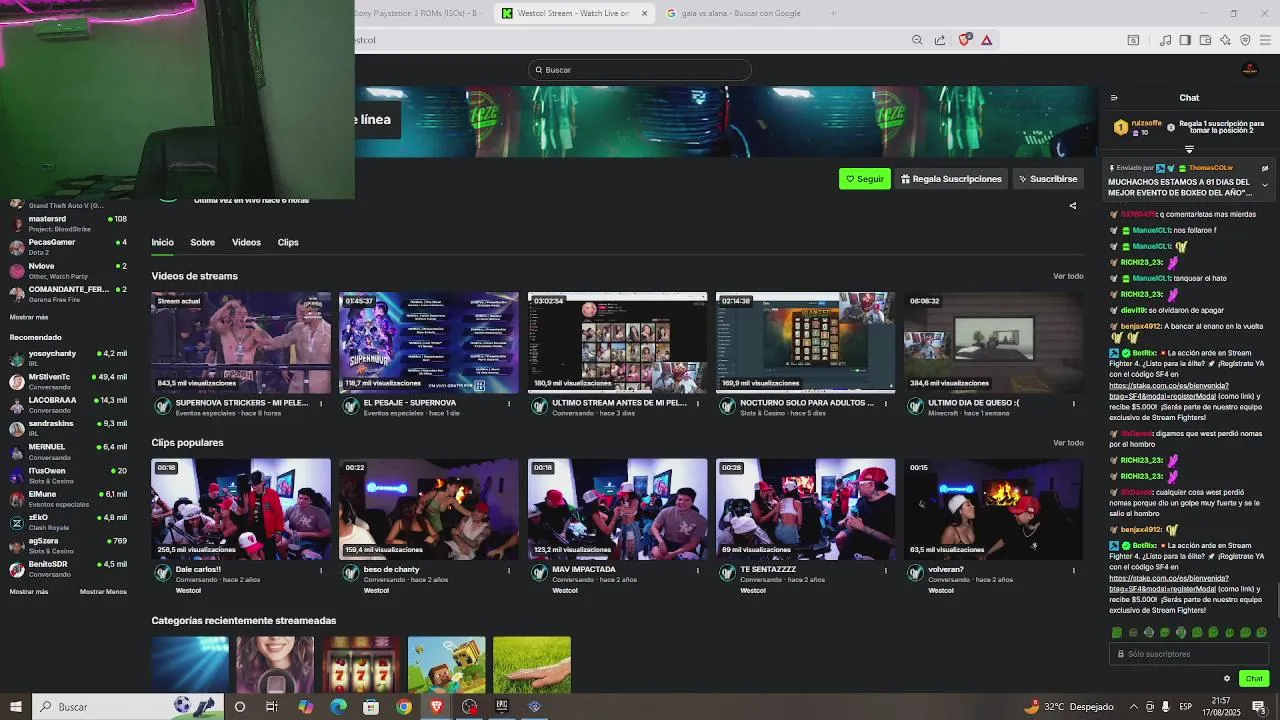Open chat settings gear icon
1280x720 pixels.
coord(1227,678)
